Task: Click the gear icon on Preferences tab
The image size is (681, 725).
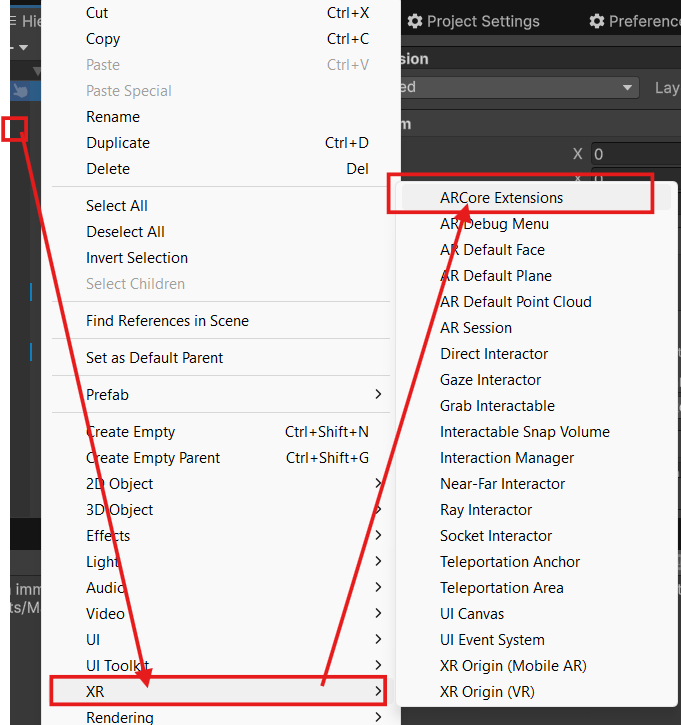Action: [597, 21]
